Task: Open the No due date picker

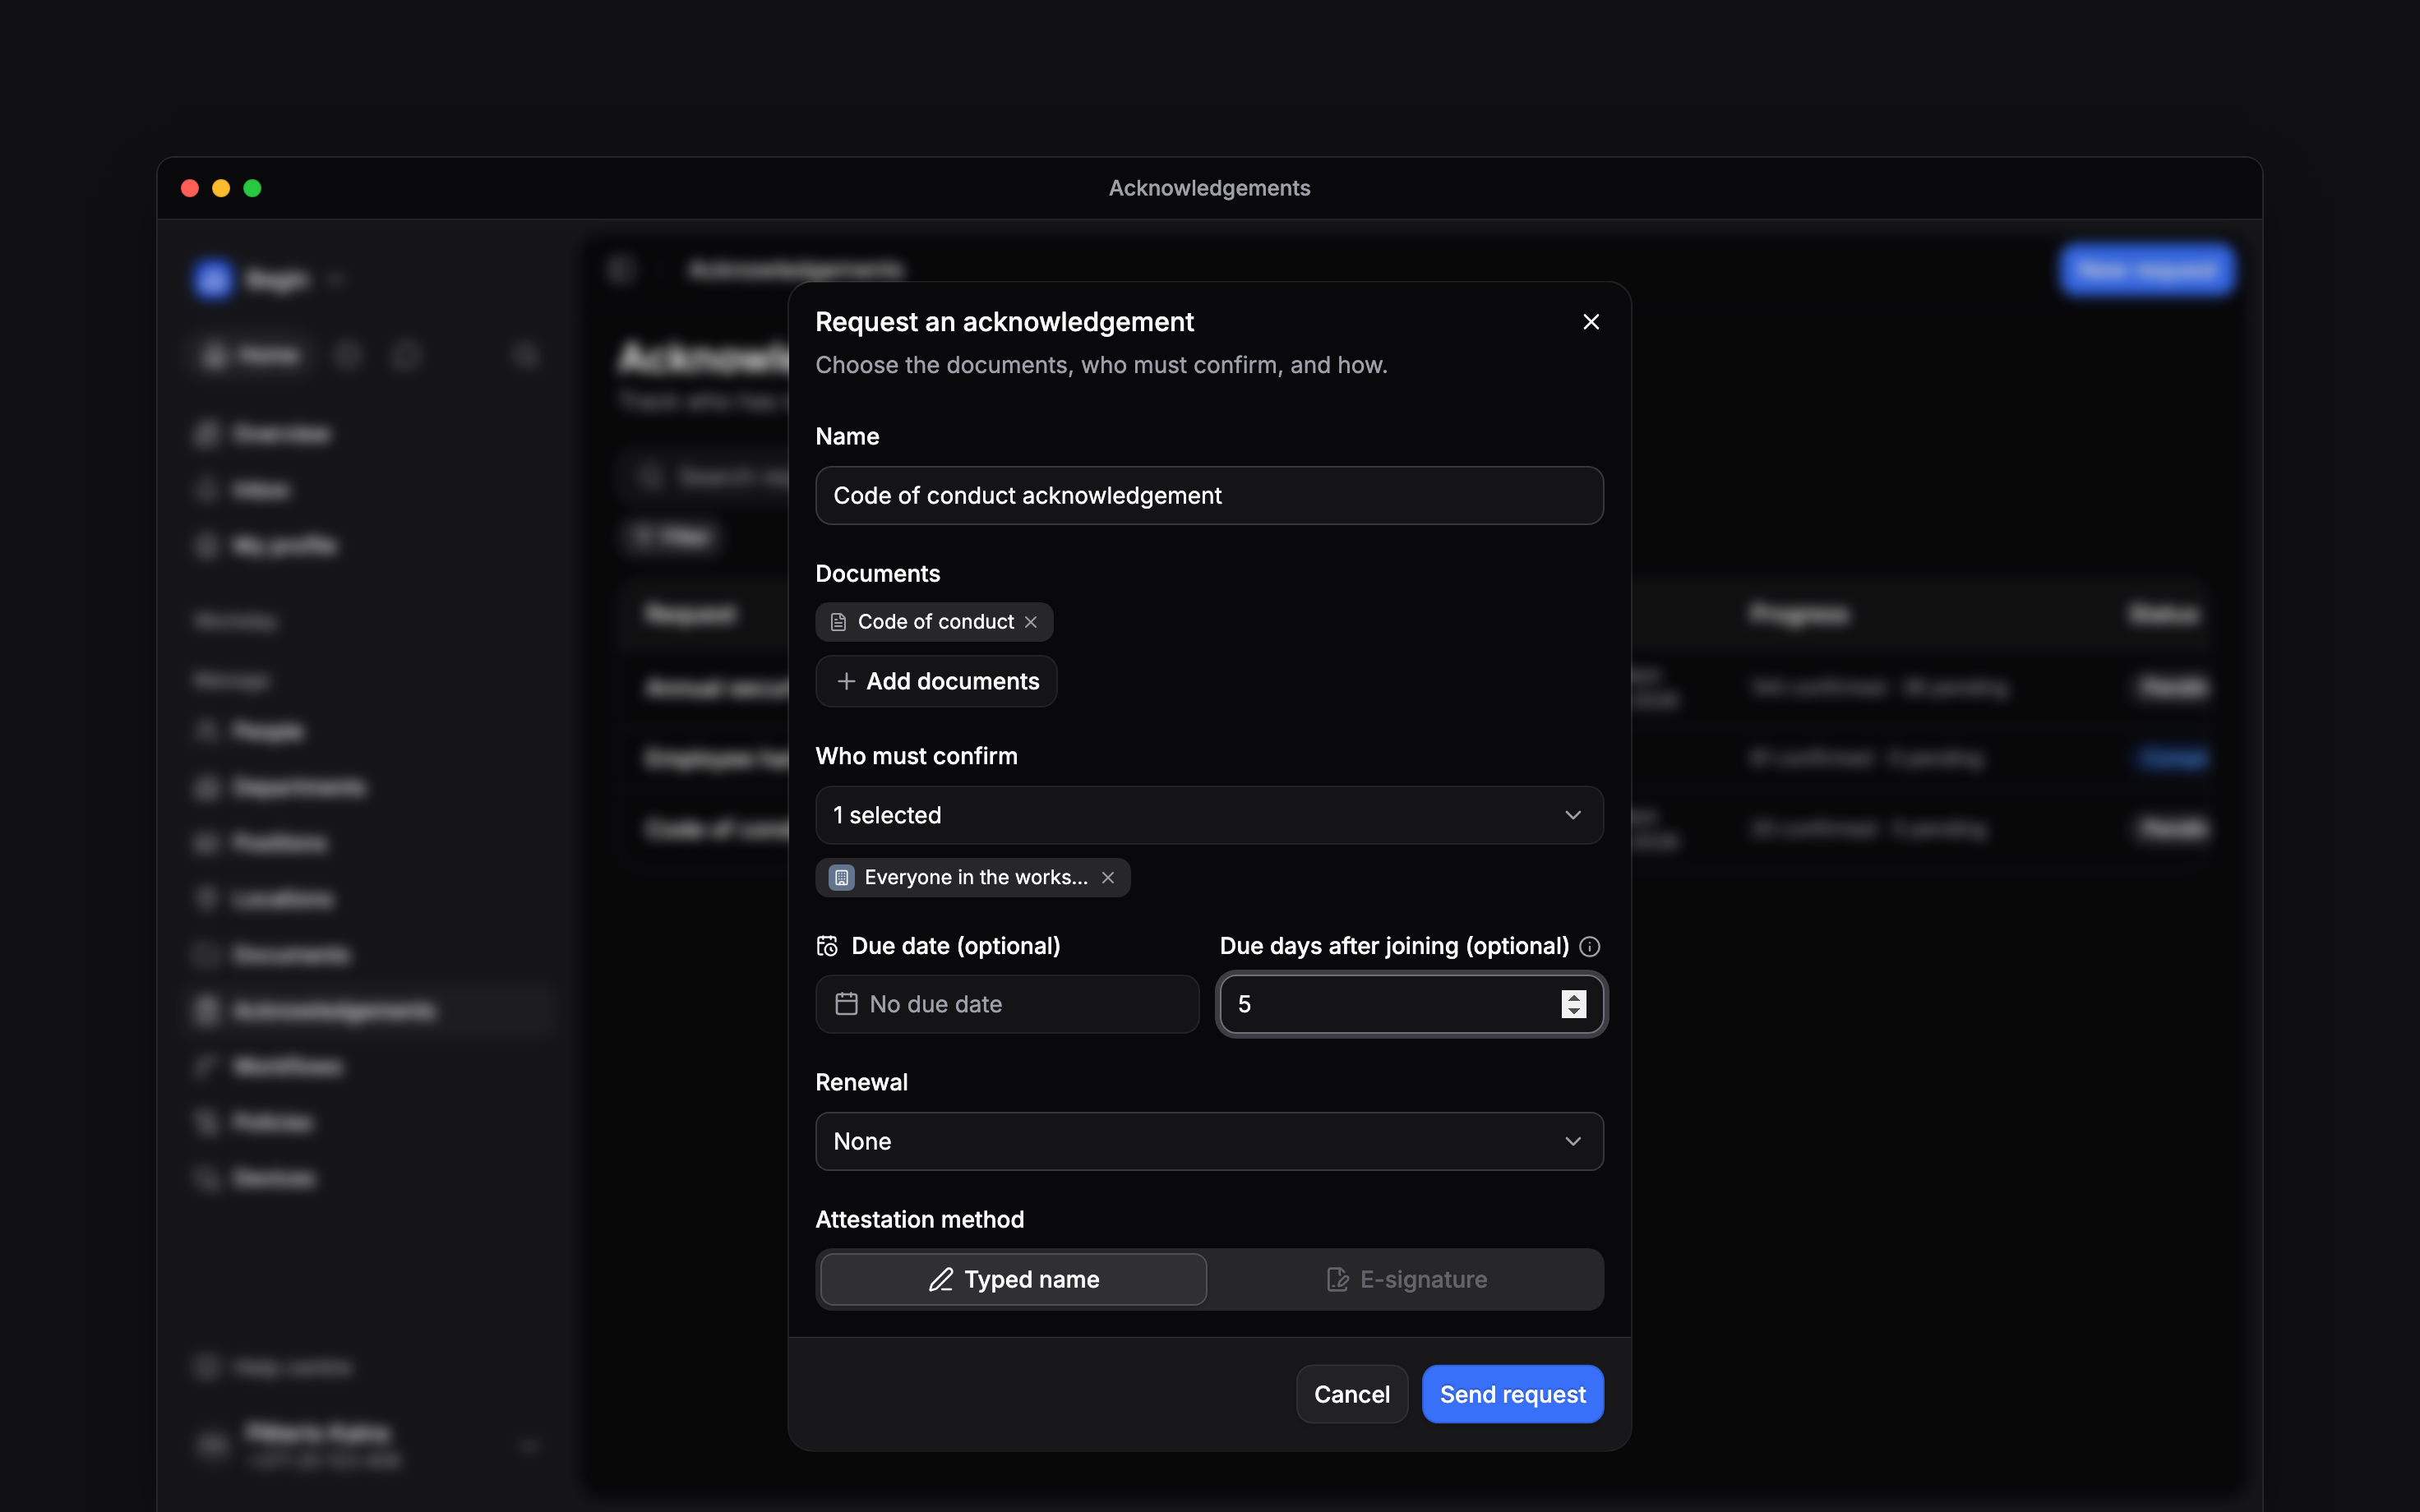Action: 1007,1004
